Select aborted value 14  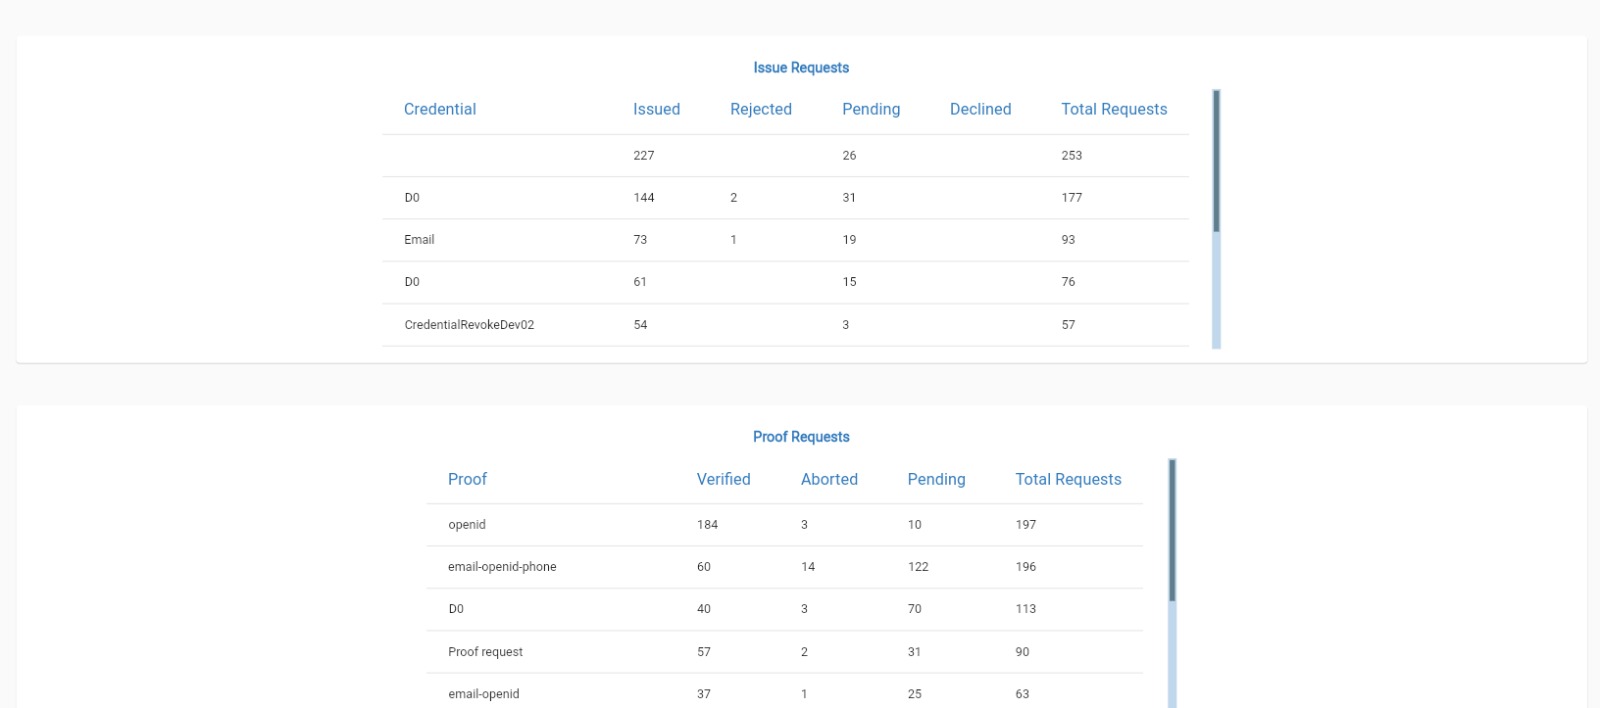pos(808,566)
